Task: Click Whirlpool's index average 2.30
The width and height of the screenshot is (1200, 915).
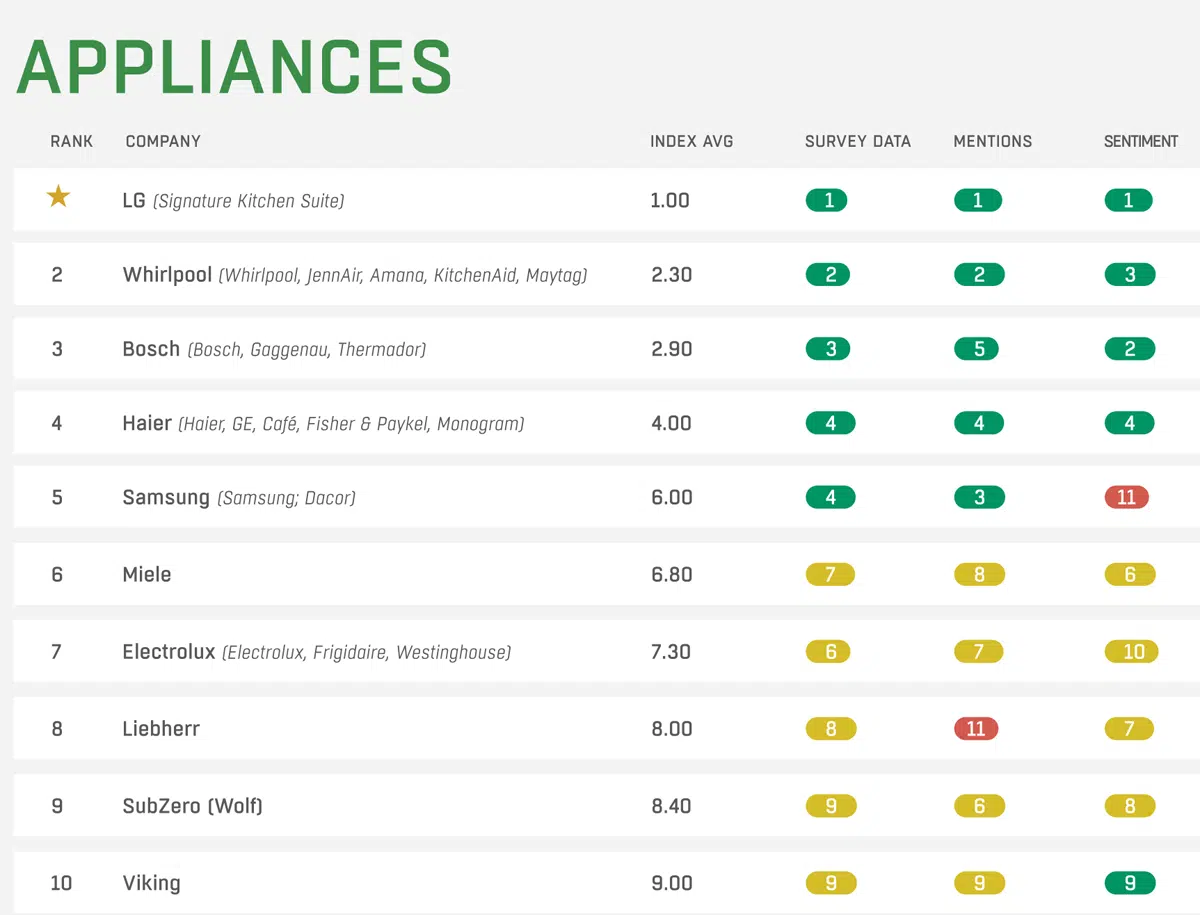Action: pyautogui.click(x=671, y=274)
